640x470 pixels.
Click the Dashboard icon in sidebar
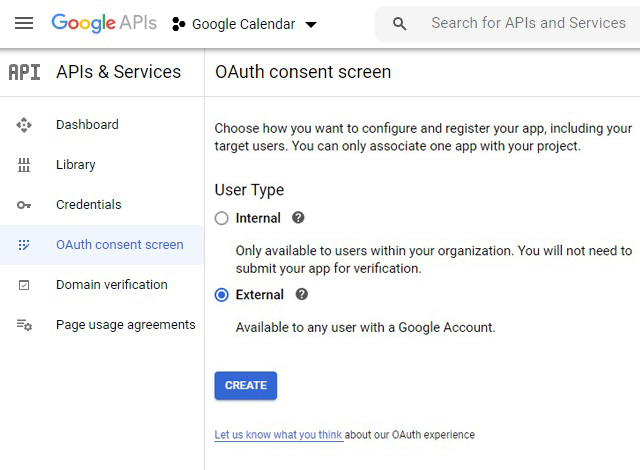point(25,125)
